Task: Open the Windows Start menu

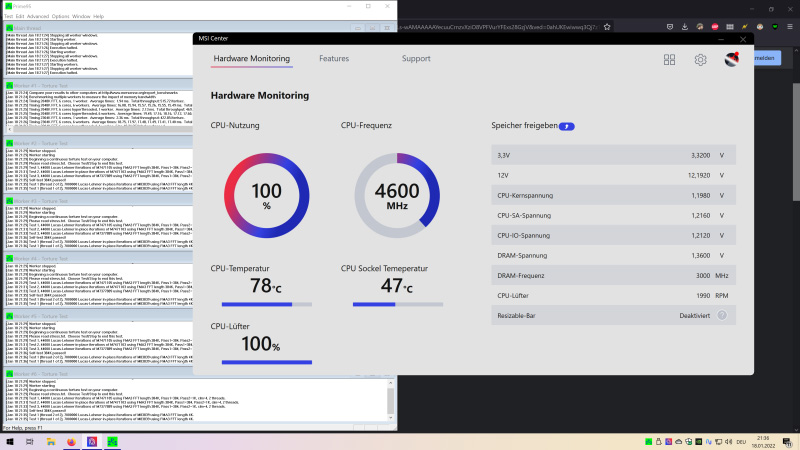Action: 10,442
